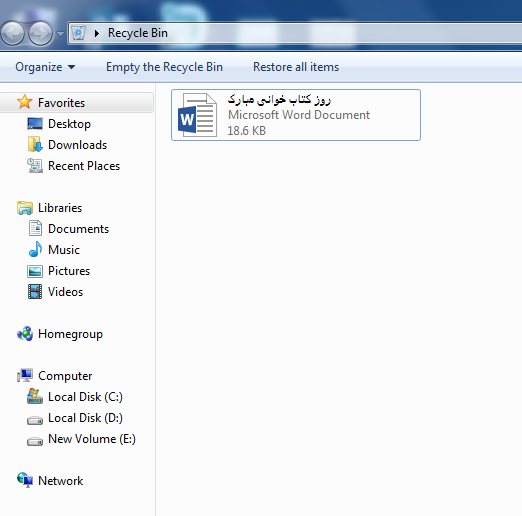Screen dimensions: 522x516
Task: Open the recent pages arrow beside the Forward button
Action: coord(60,34)
